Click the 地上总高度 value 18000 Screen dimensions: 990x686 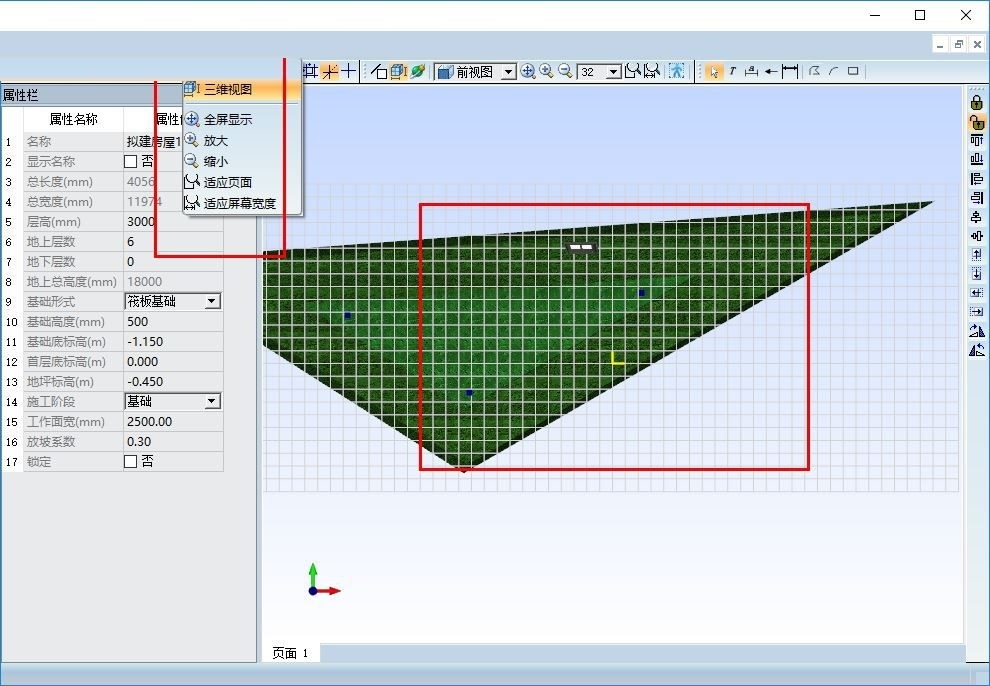pos(173,282)
